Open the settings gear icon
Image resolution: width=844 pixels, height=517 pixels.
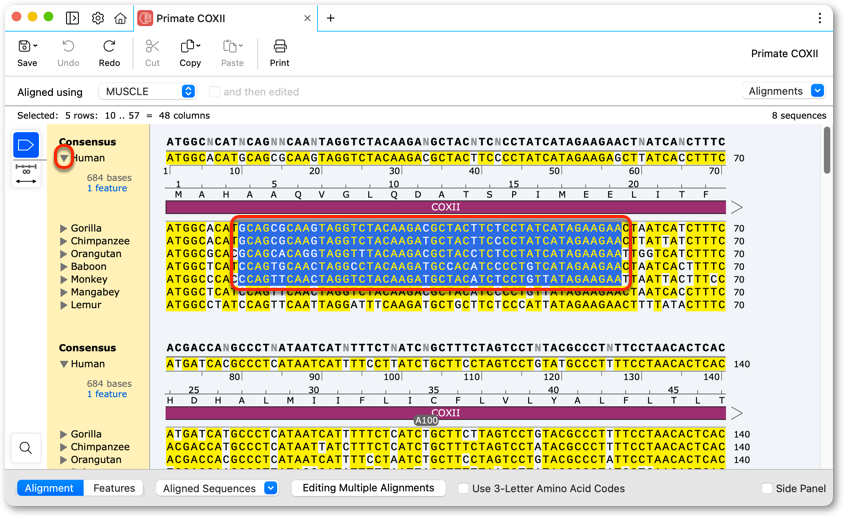98,18
